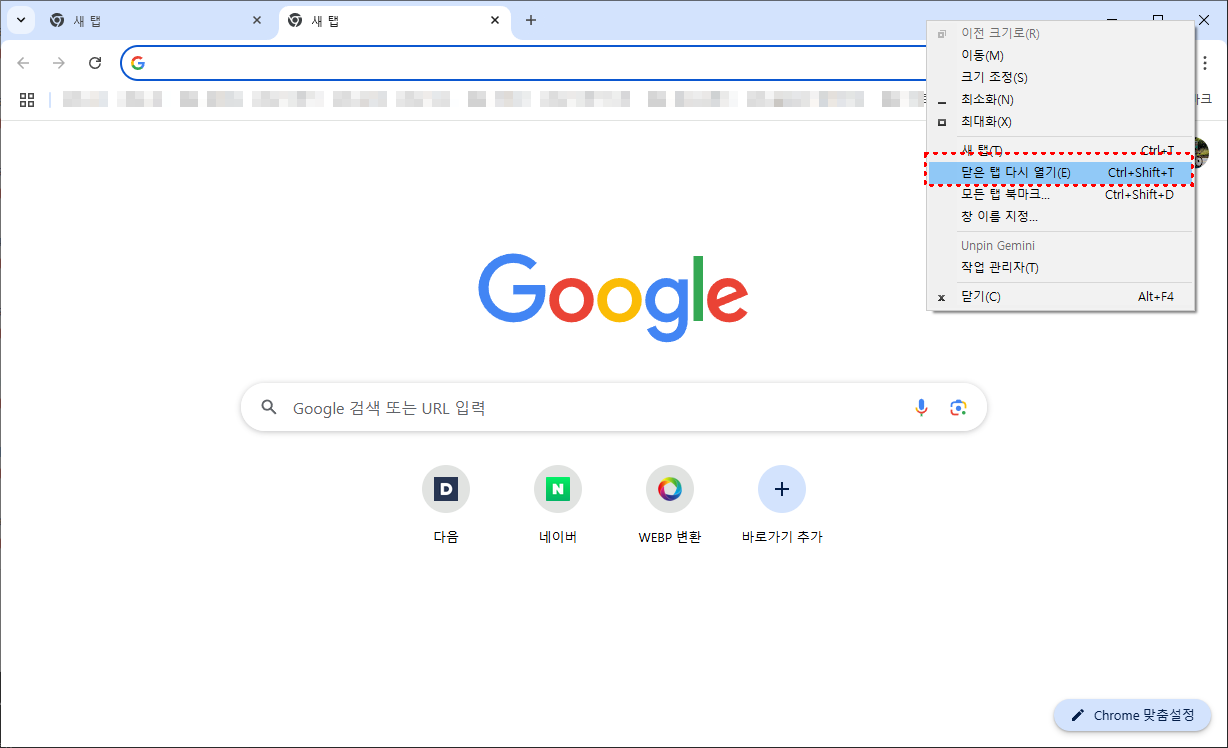Click the Google icon in address bar
1228x748 pixels.
138,63
